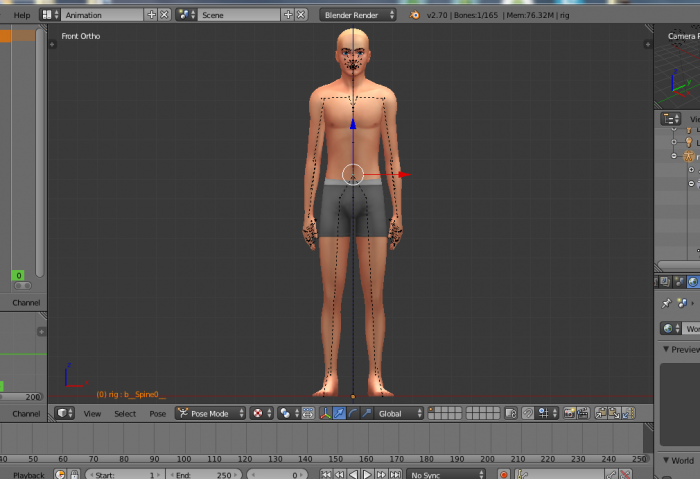Screen dimensions: 700x479
Task: Click the armature rig icon in outliner
Action: click(x=688, y=156)
